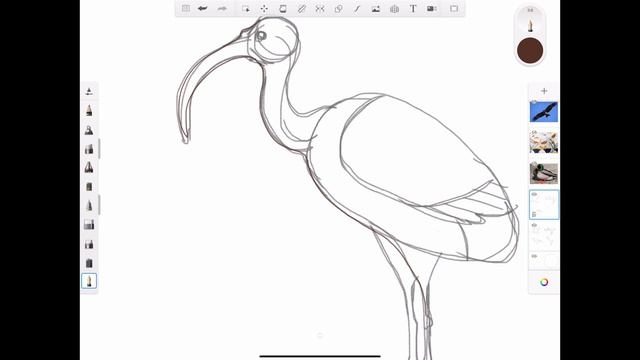
Task: Open the time-lapse record tool
Action: point(432,8)
